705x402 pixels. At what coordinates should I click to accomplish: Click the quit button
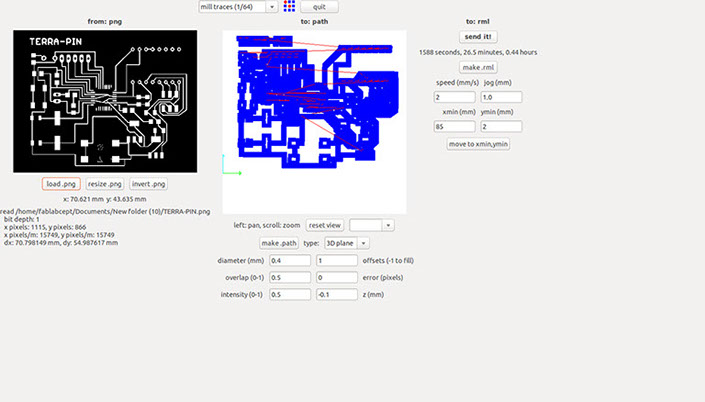tap(319, 7)
